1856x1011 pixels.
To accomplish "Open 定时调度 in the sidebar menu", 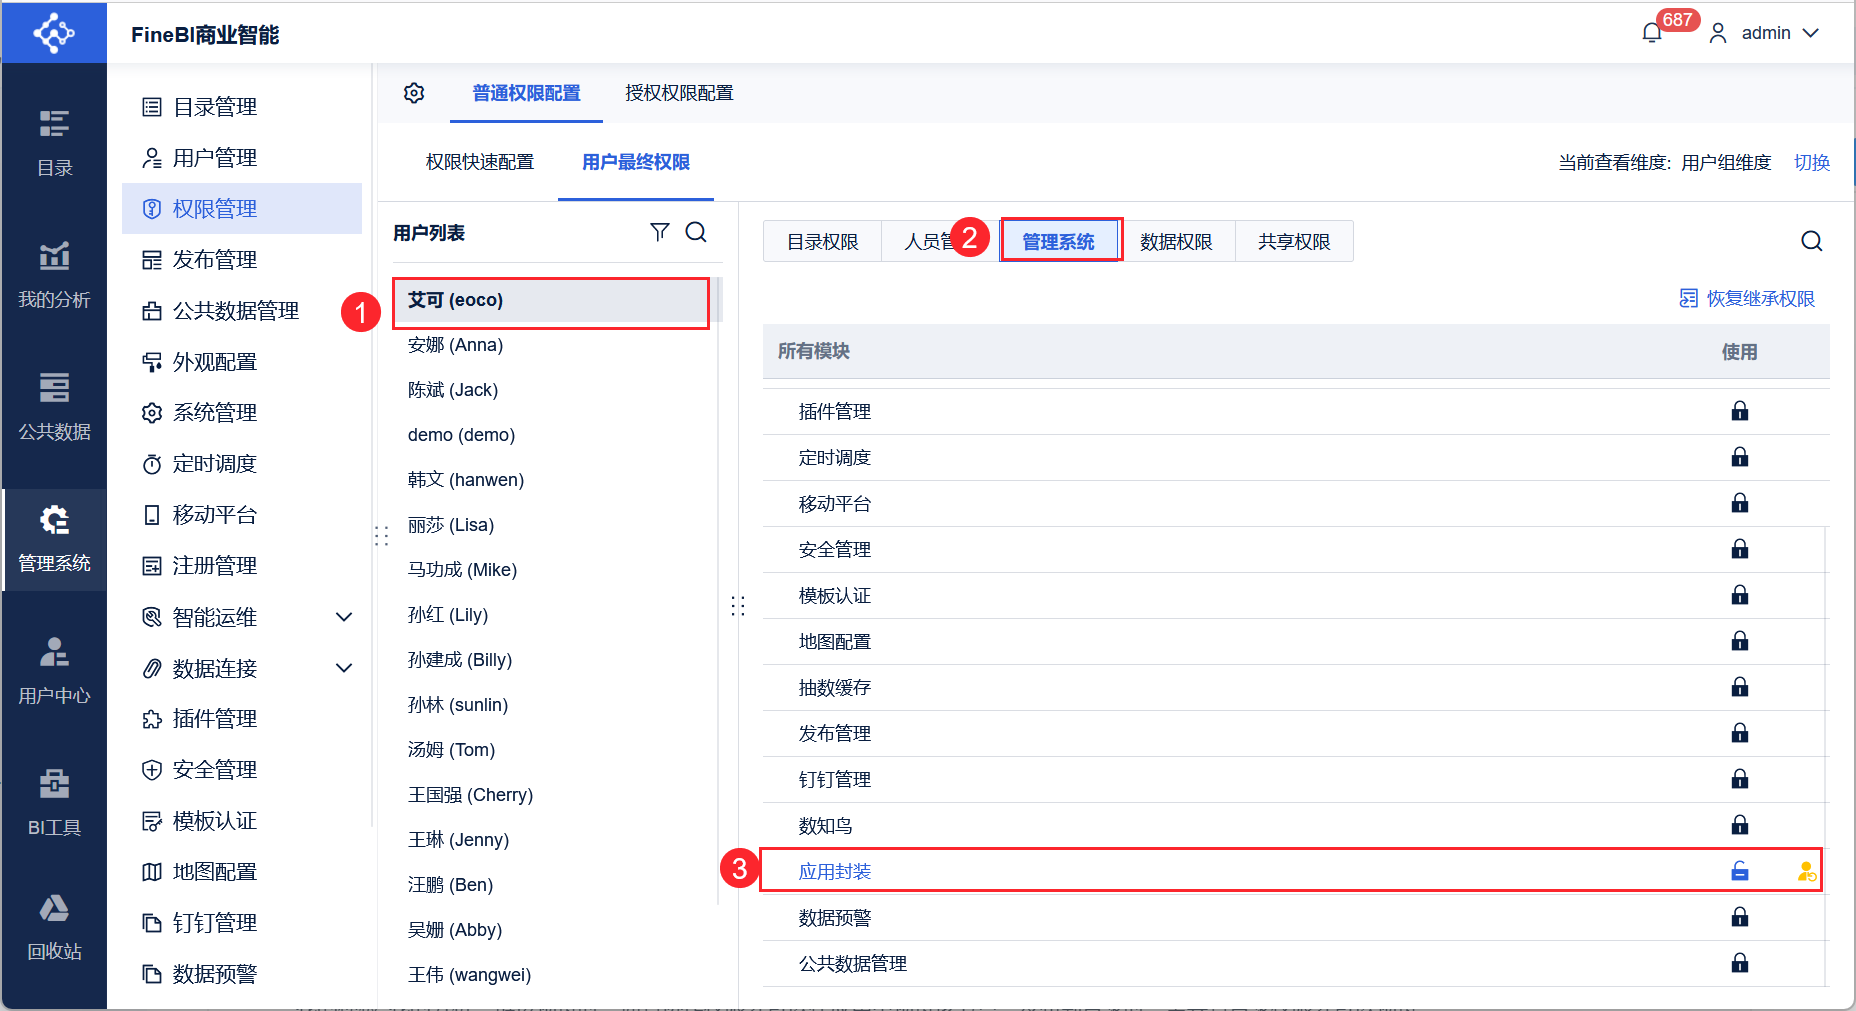I will pos(242,464).
